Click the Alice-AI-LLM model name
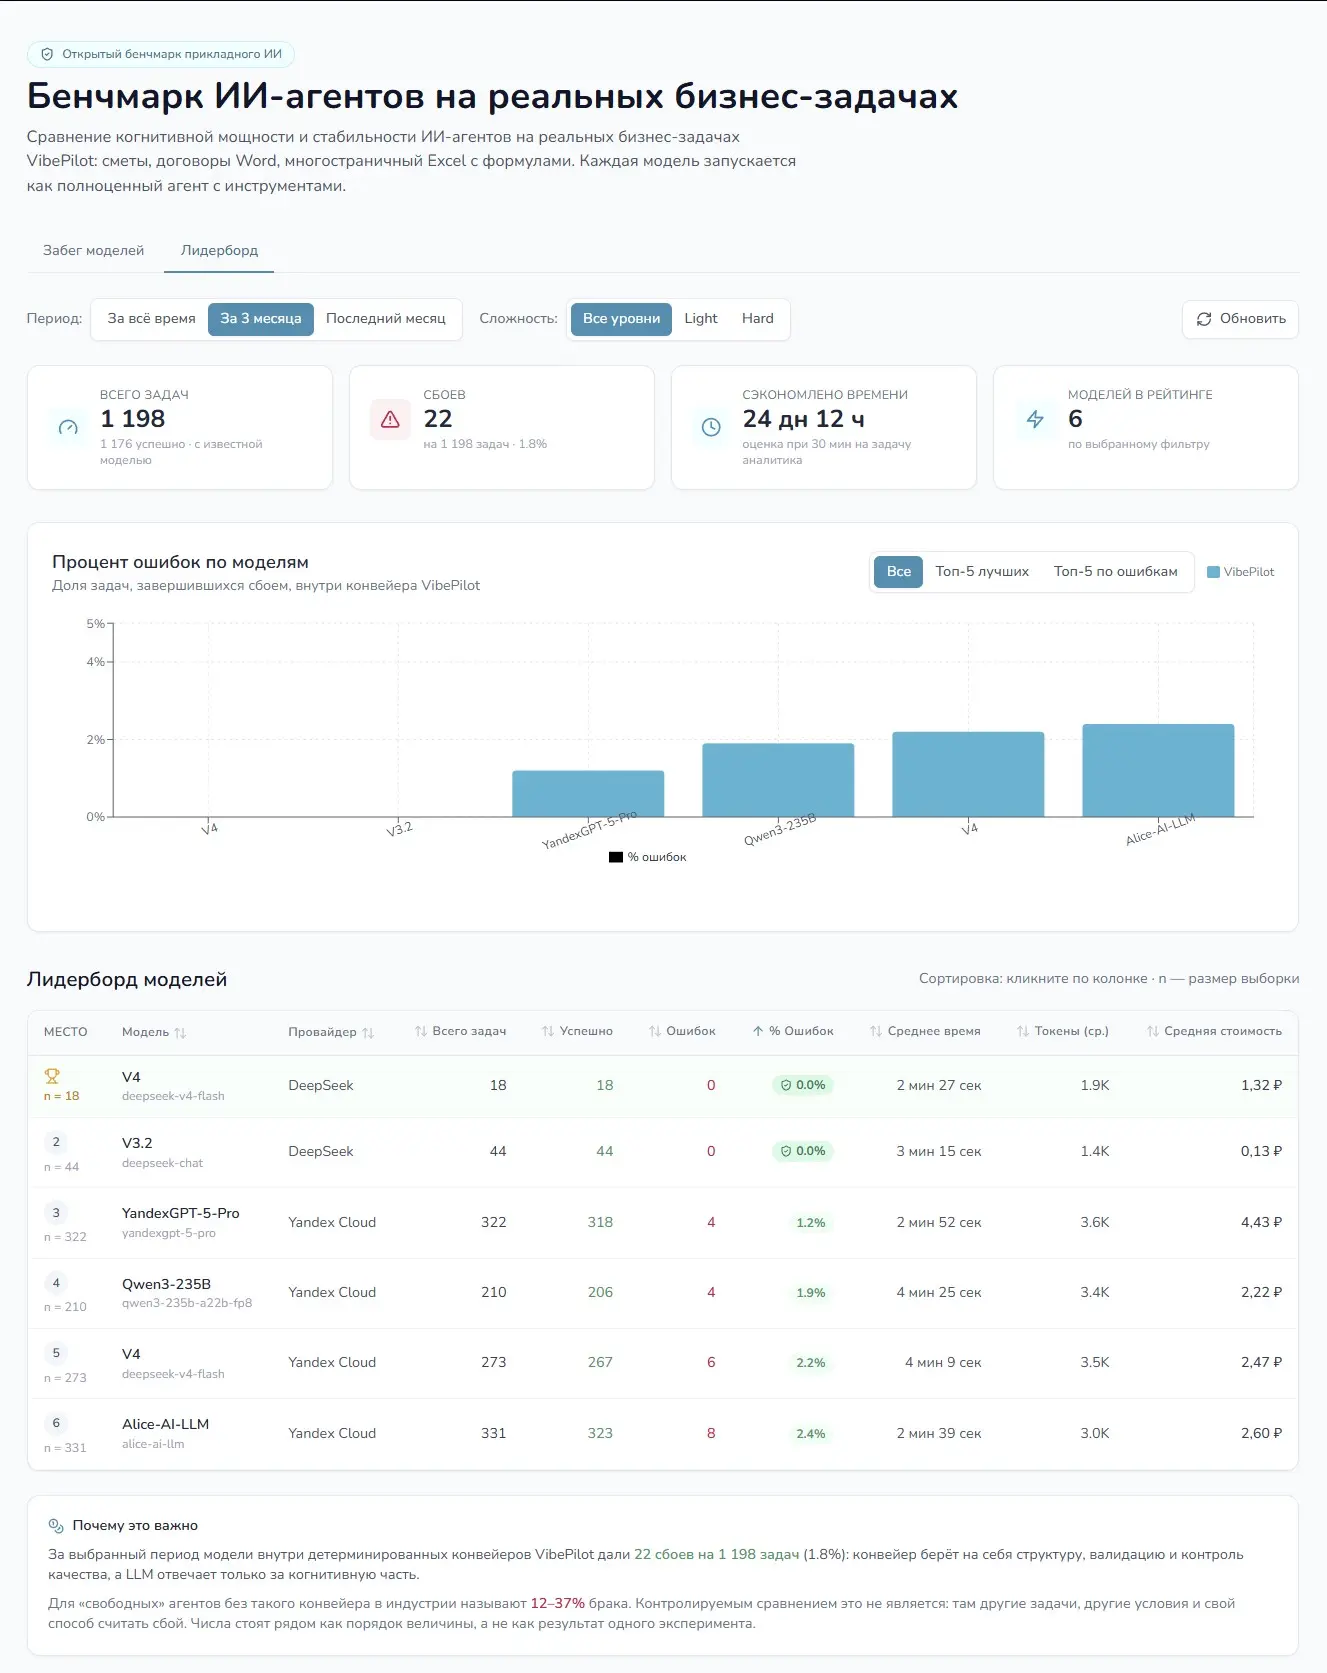The image size is (1327, 1673). [165, 1424]
